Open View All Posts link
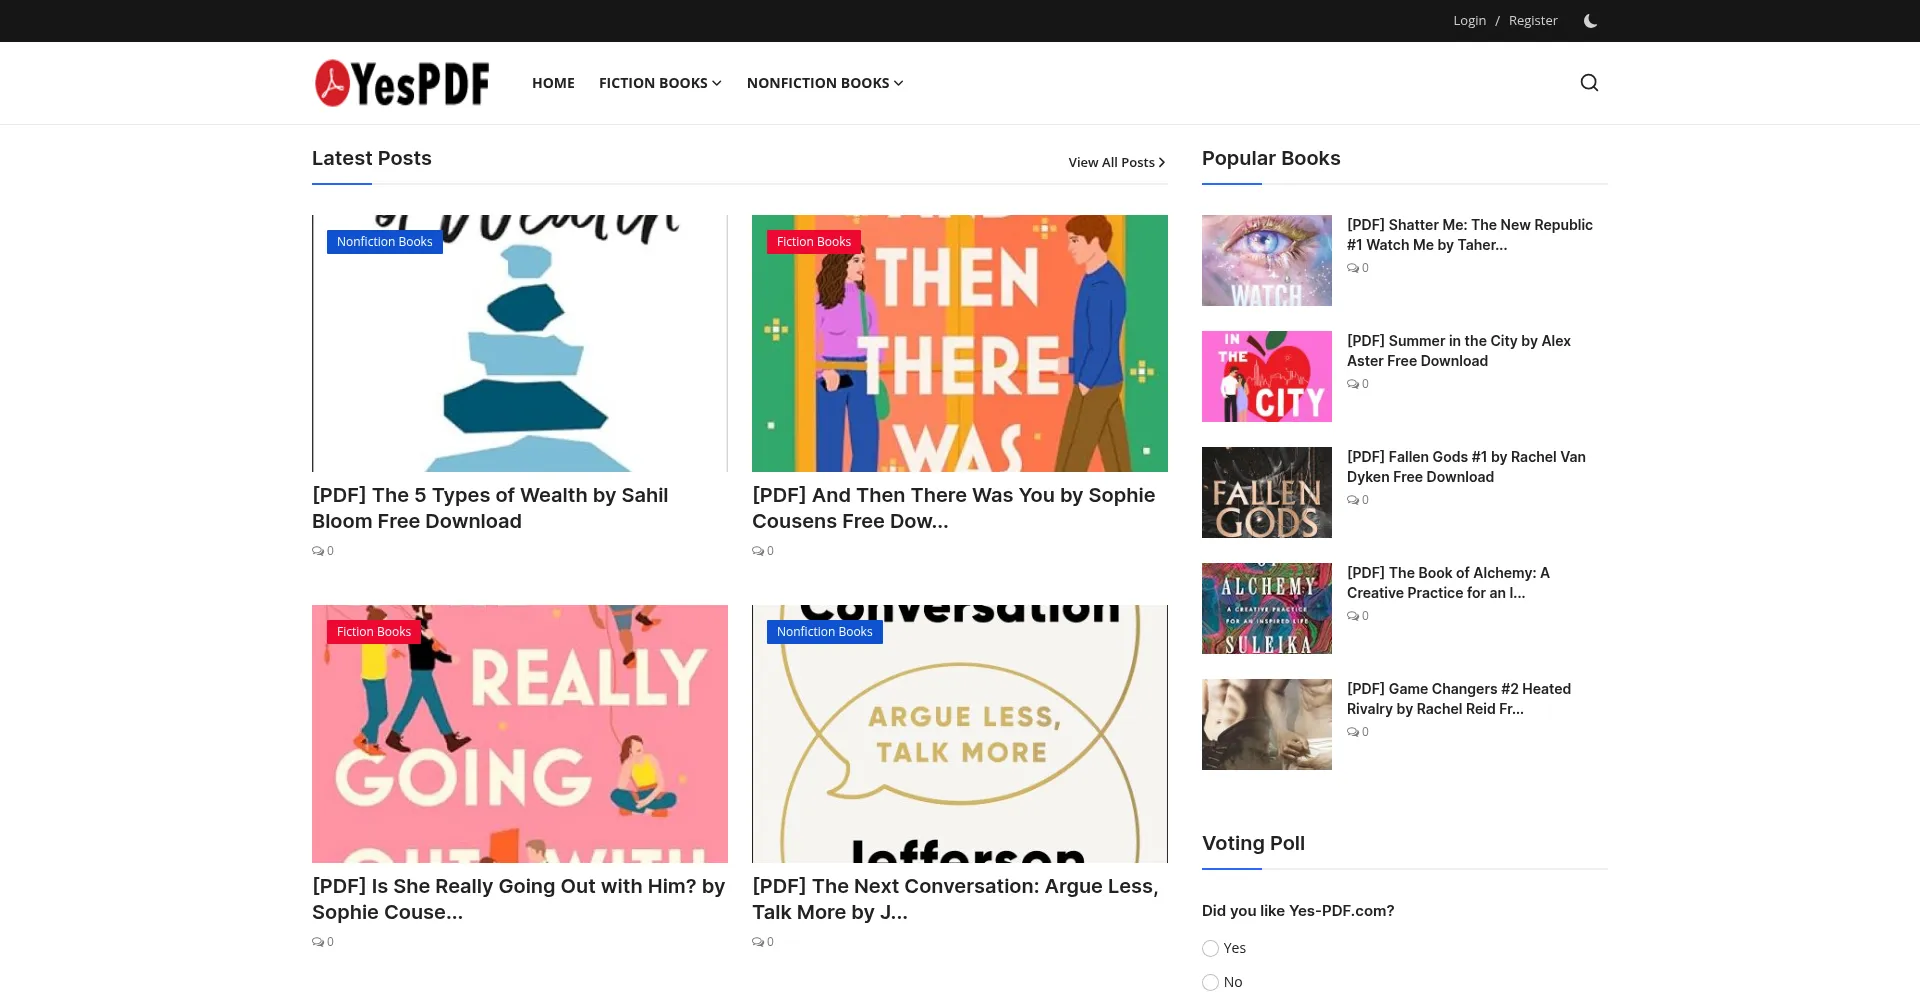The image size is (1920, 993). pyautogui.click(x=1117, y=162)
